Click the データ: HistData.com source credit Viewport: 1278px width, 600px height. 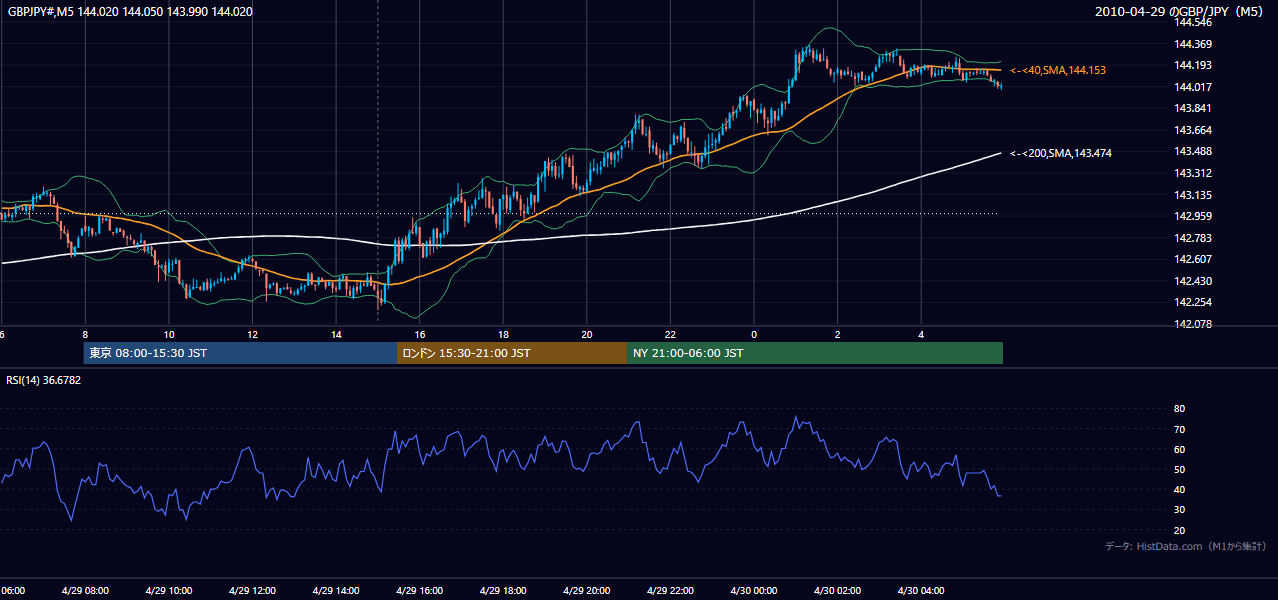point(1186,546)
